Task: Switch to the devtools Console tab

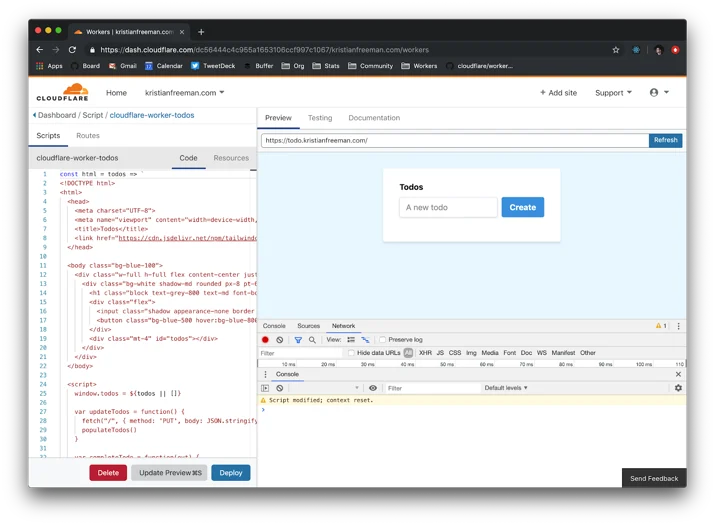Action: (274, 326)
